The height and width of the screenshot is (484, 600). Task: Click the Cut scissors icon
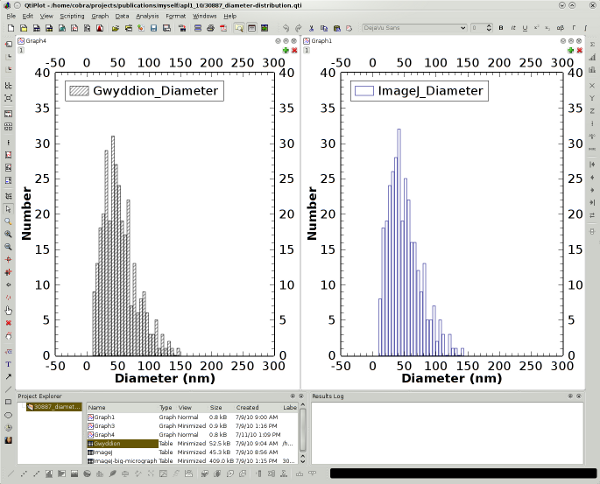pos(311,28)
